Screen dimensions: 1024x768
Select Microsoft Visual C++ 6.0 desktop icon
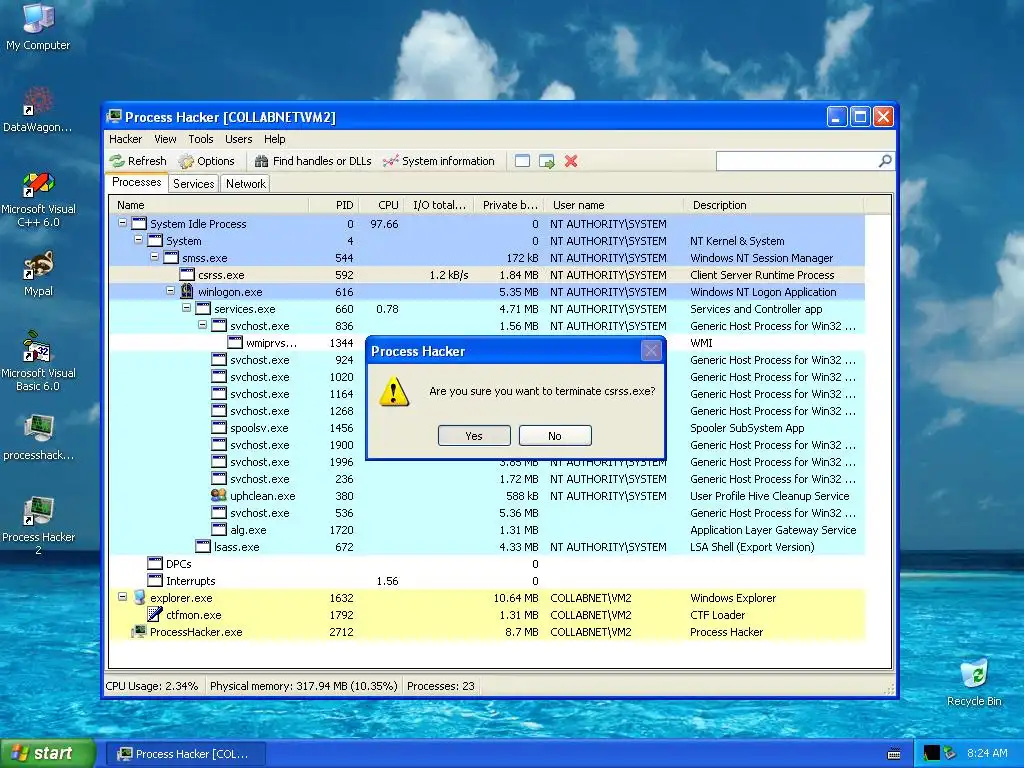click(x=38, y=198)
